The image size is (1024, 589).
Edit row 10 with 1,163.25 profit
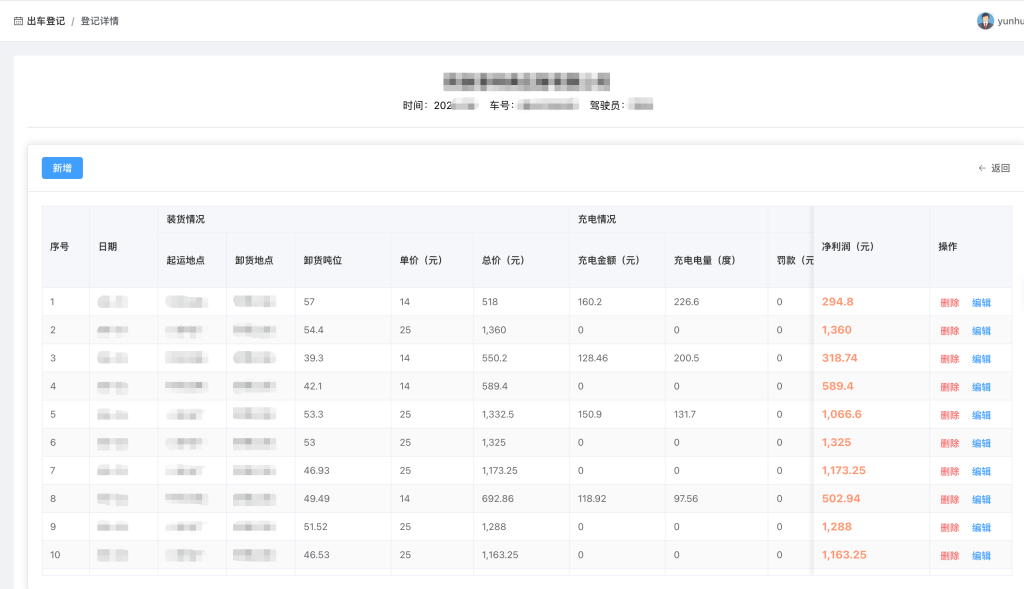[x=981, y=555]
